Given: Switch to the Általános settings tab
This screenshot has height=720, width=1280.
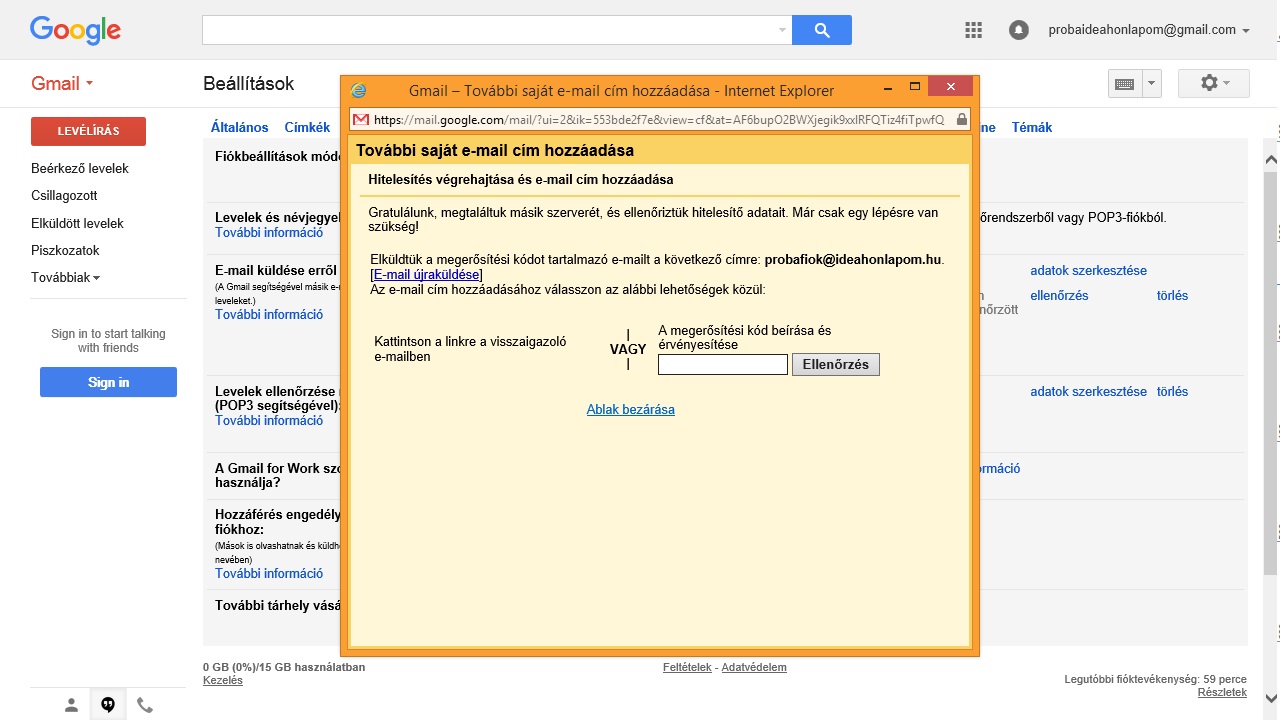Looking at the screenshot, I should 240,127.
